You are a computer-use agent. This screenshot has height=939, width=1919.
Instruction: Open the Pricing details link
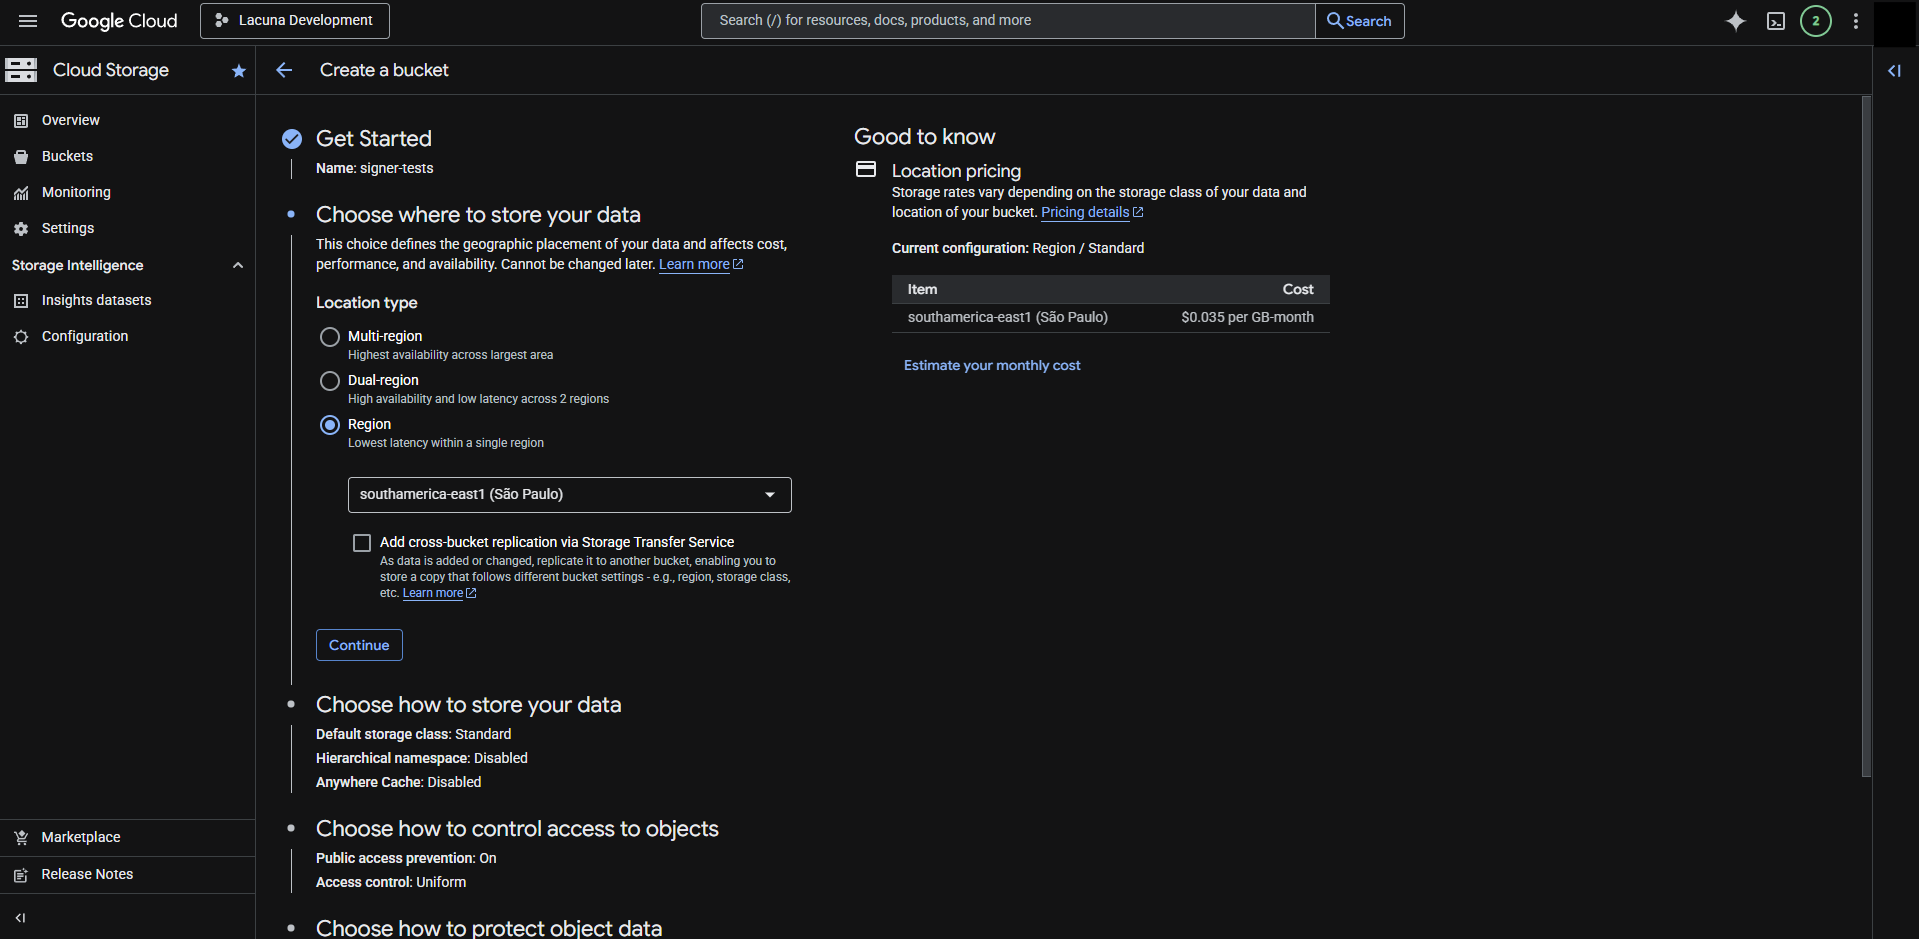(1085, 212)
